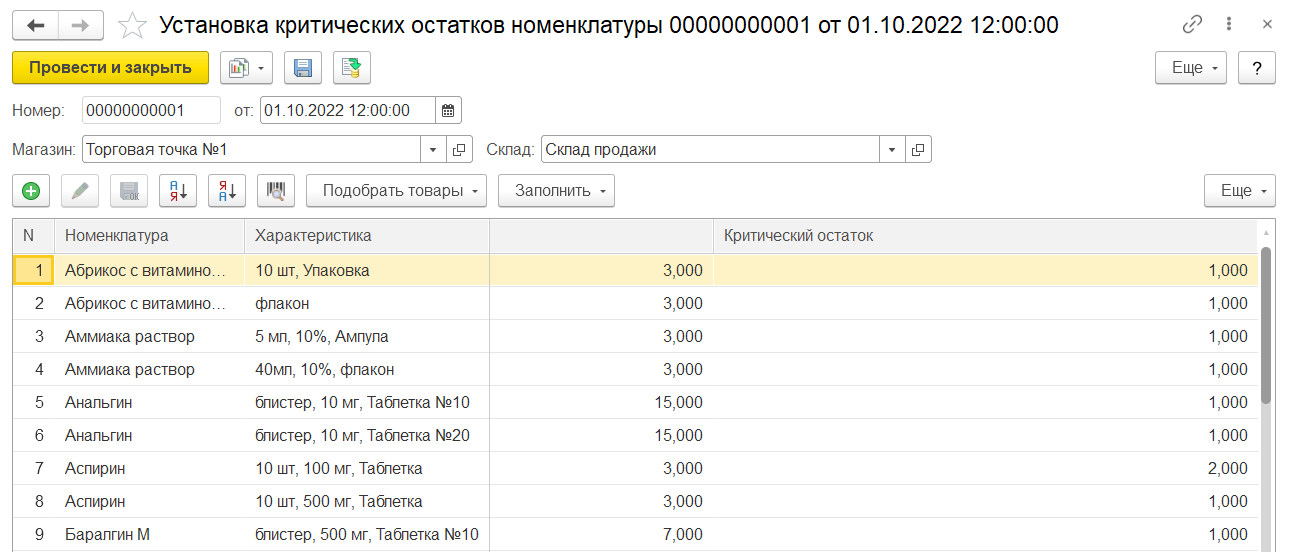Screen dimensions: 1295x552
Task: Open calendar picker for document date
Action: pyautogui.click(x=448, y=110)
